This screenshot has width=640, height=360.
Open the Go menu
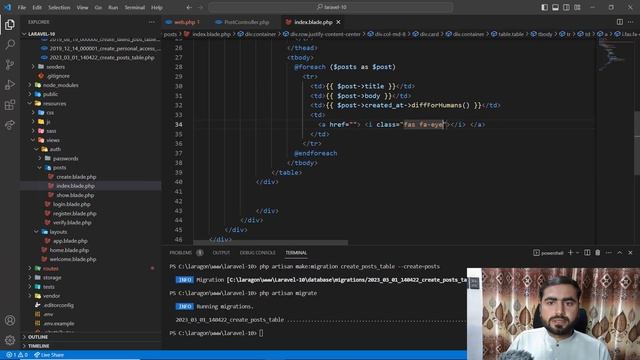tap(98, 7)
